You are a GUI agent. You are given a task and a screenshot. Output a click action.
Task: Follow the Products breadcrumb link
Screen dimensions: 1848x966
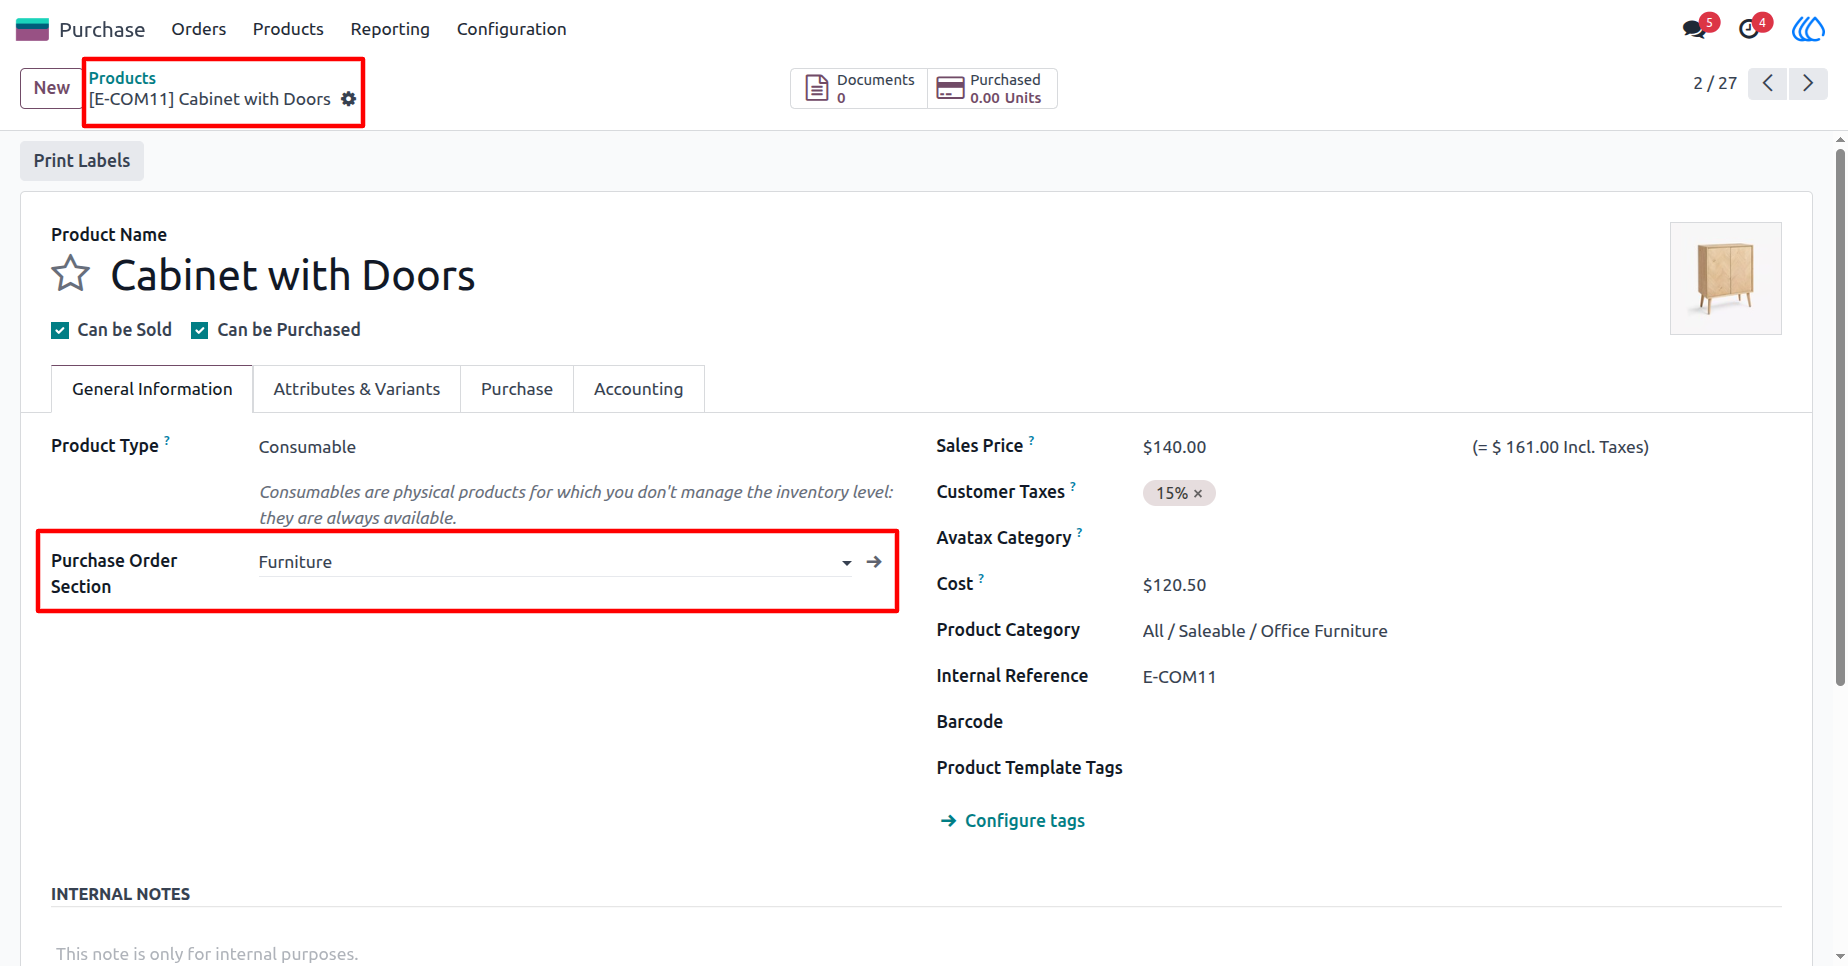click(122, 78)
